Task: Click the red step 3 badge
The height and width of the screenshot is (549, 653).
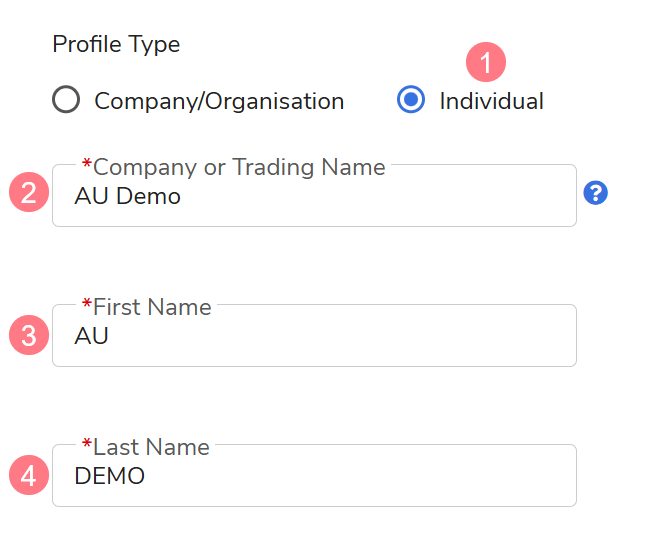Action: [29, 335]
